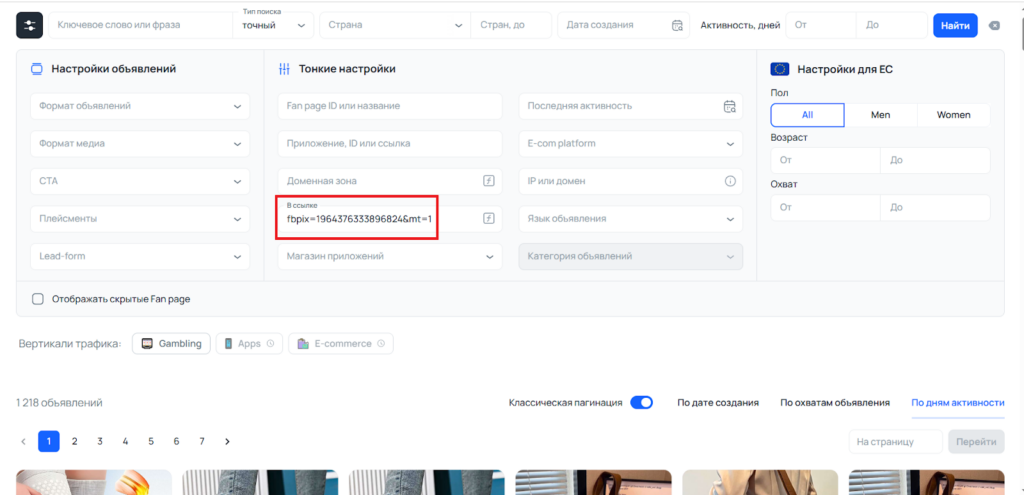Click the function icon in Доменная зона
1024x495 pixels.
tap(488, 181)
